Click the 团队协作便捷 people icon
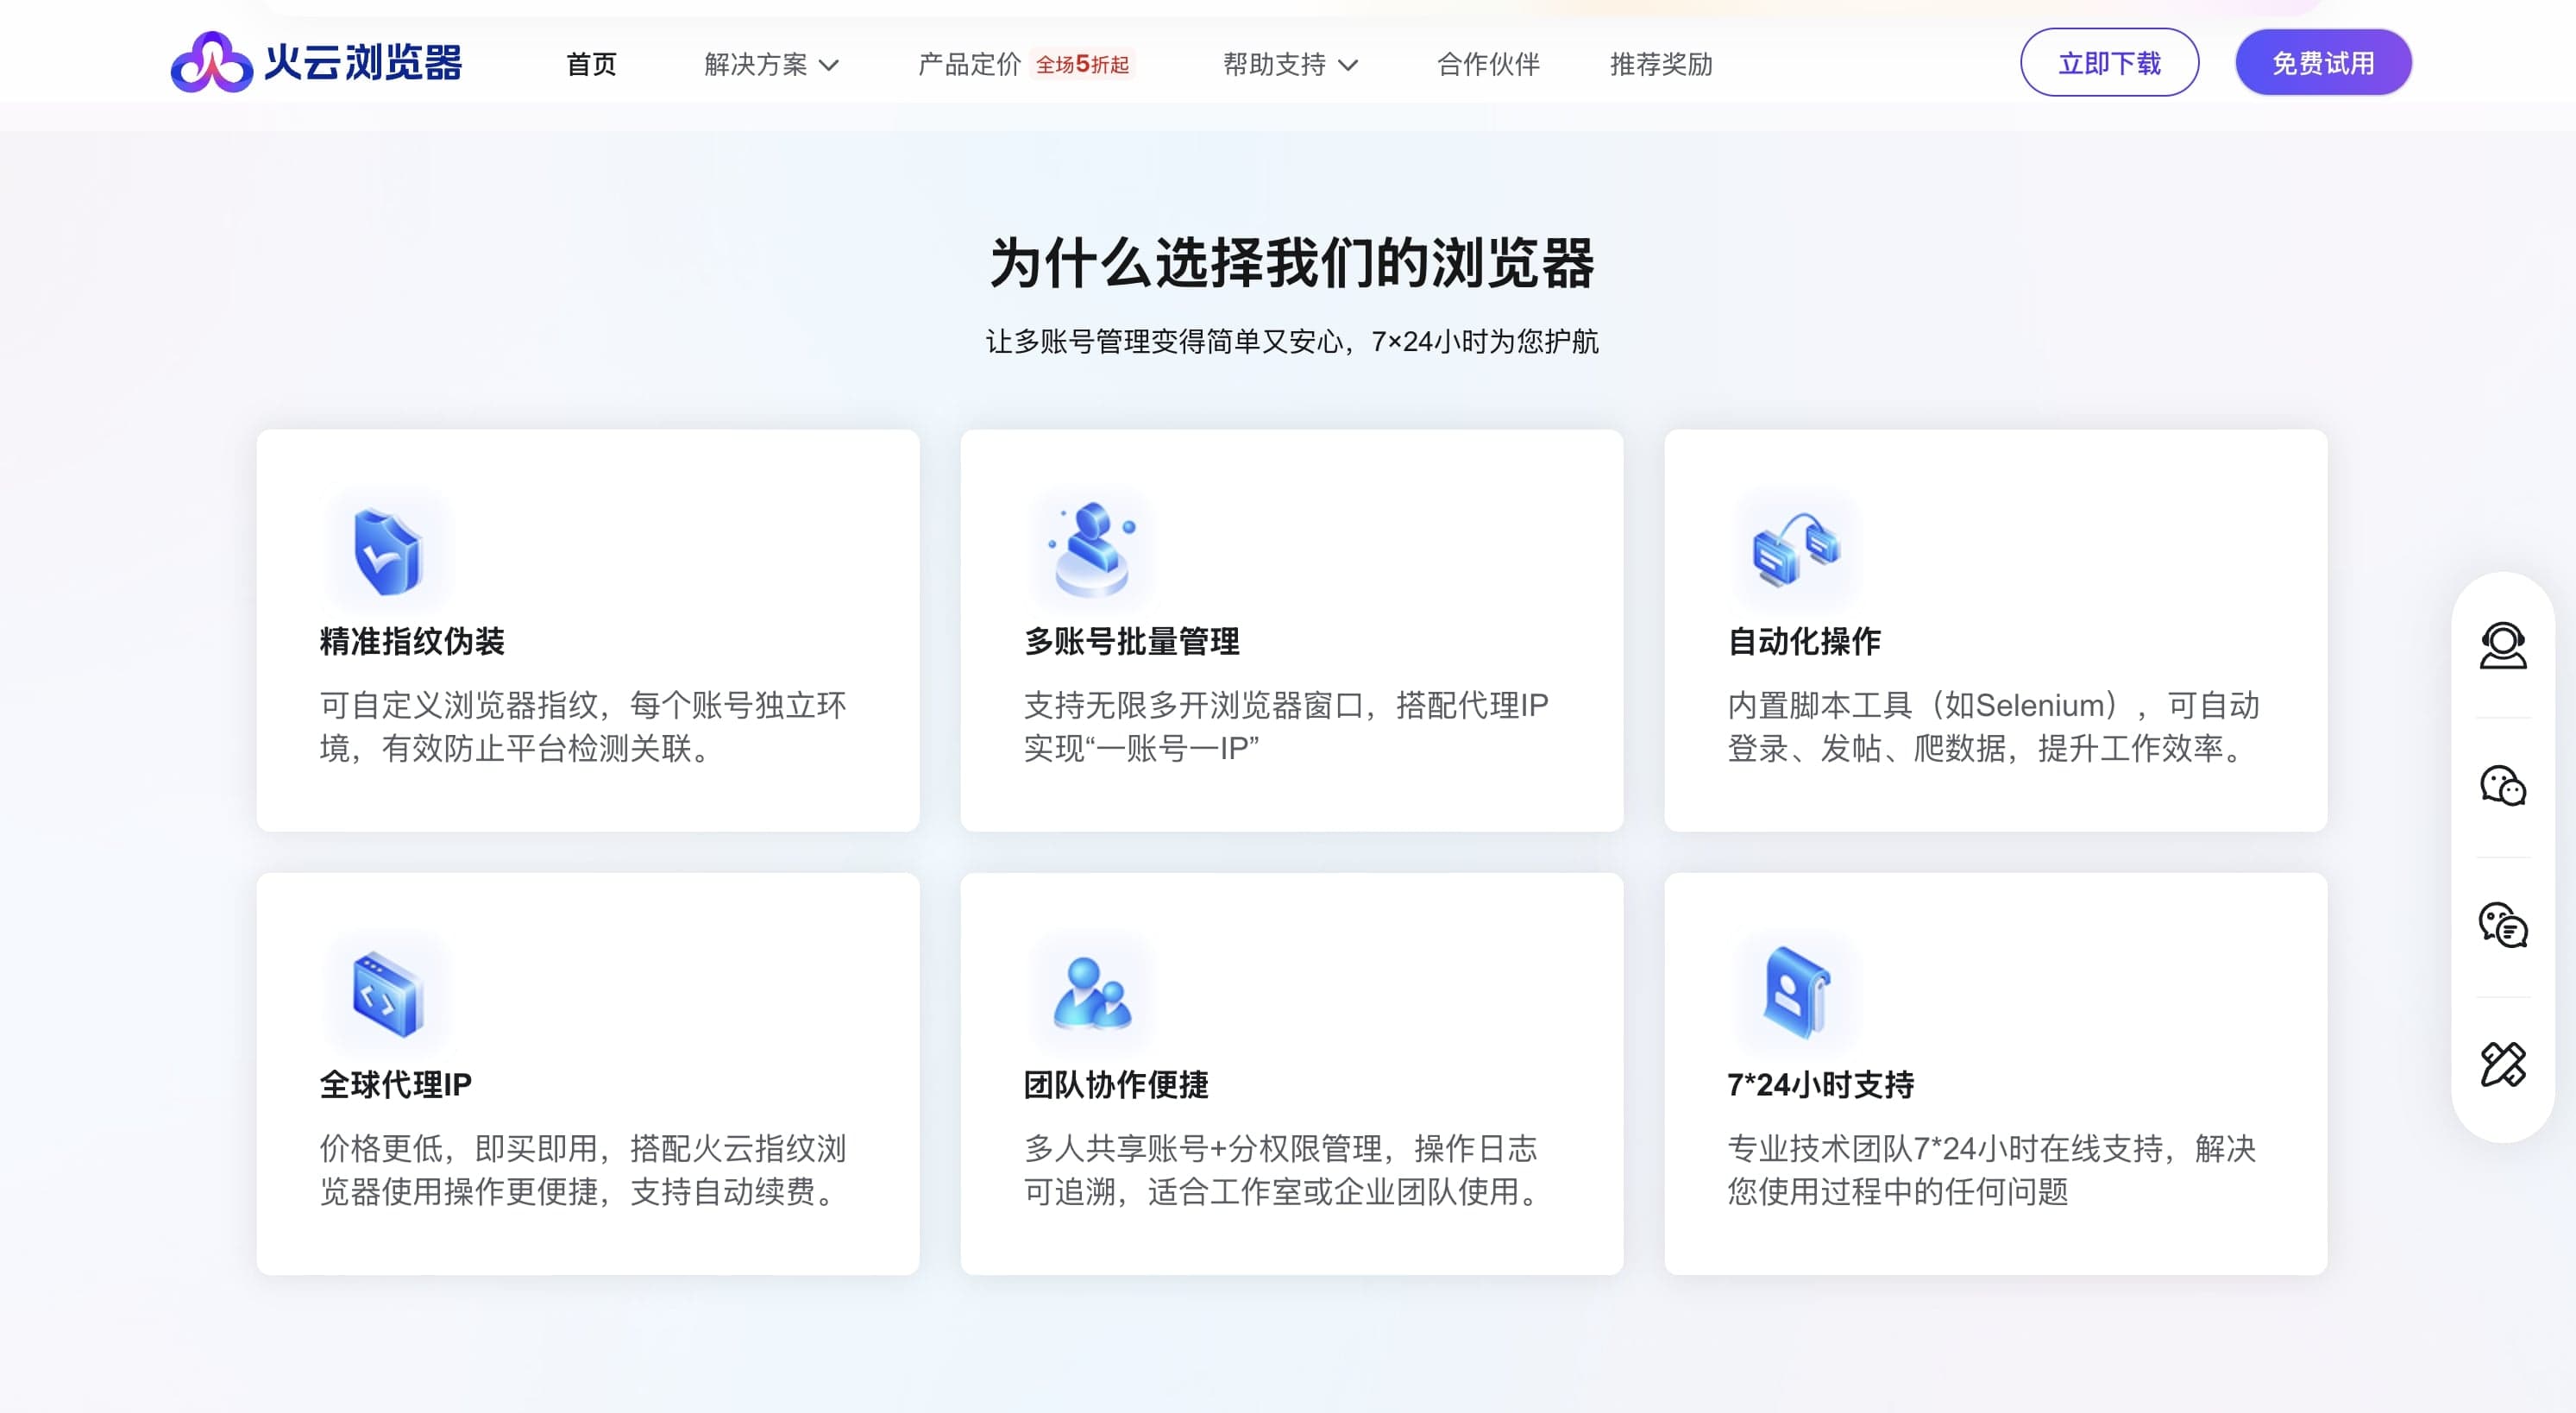Screen dimensions: 2576x1413 (x=1093, y=993)
